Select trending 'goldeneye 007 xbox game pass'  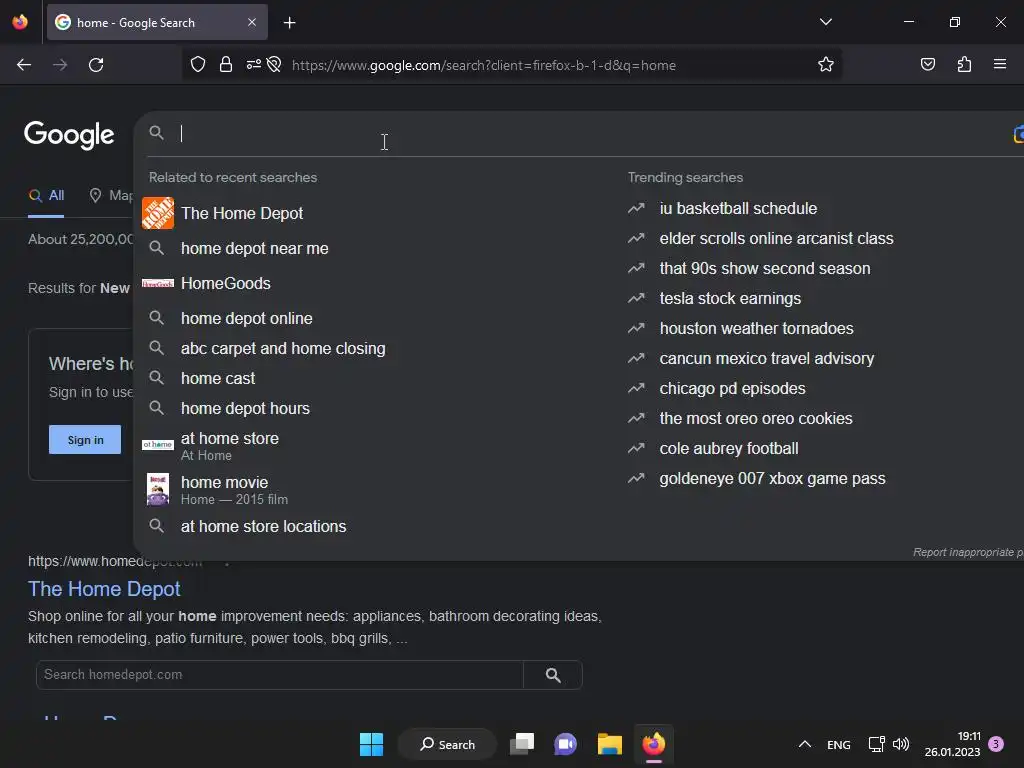click(x=772, y=479)
